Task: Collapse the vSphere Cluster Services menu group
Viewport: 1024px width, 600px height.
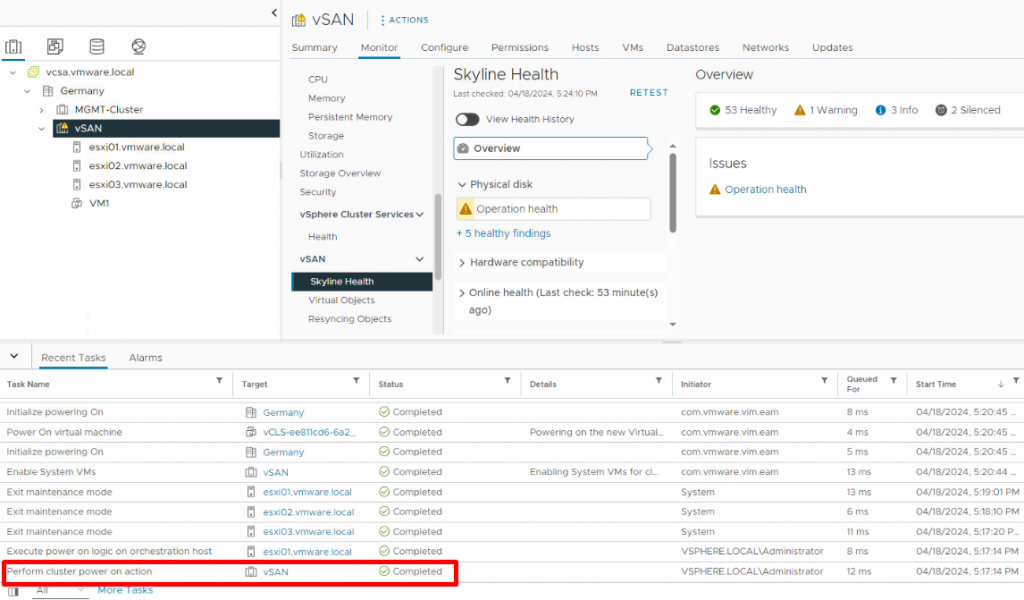Action: tap(419, 214)
